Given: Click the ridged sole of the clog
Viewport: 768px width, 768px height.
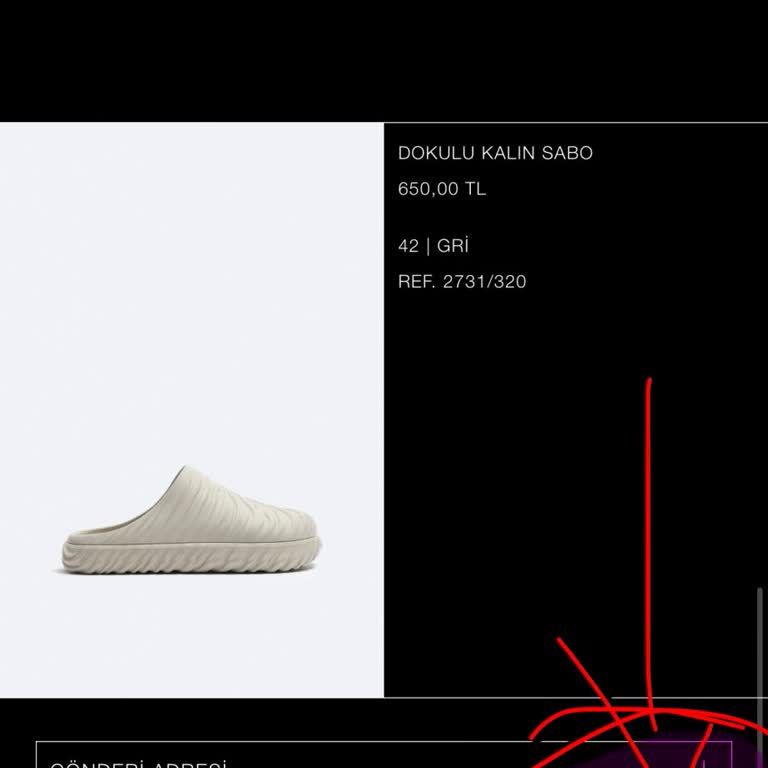Looking at the screenshot, I should pos(191,556).
